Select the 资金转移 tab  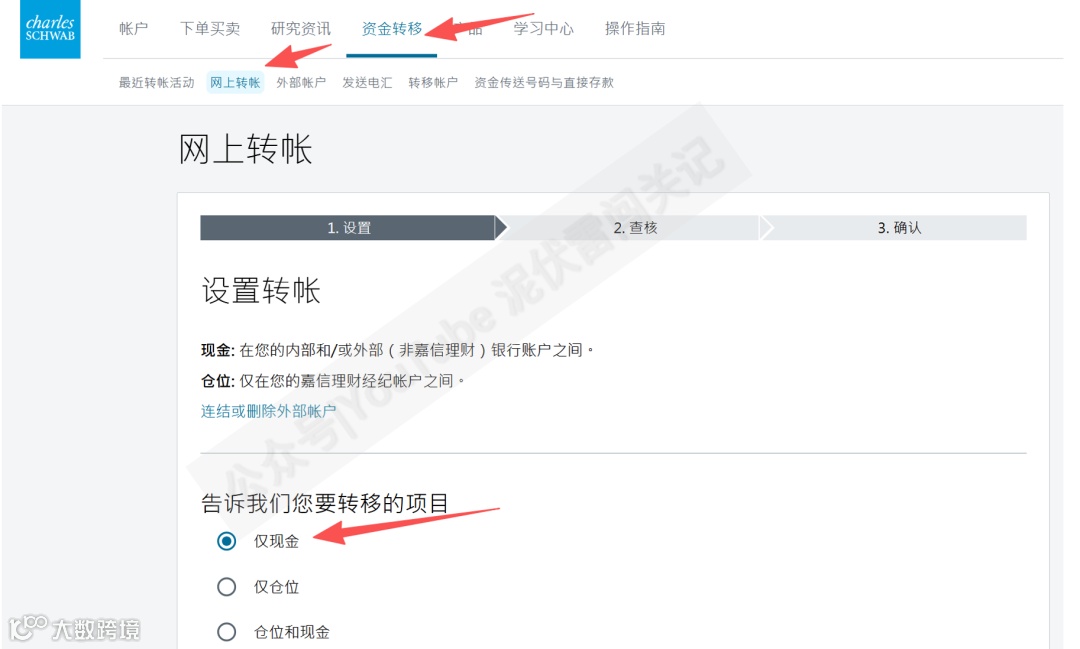(x=392, y=28)
